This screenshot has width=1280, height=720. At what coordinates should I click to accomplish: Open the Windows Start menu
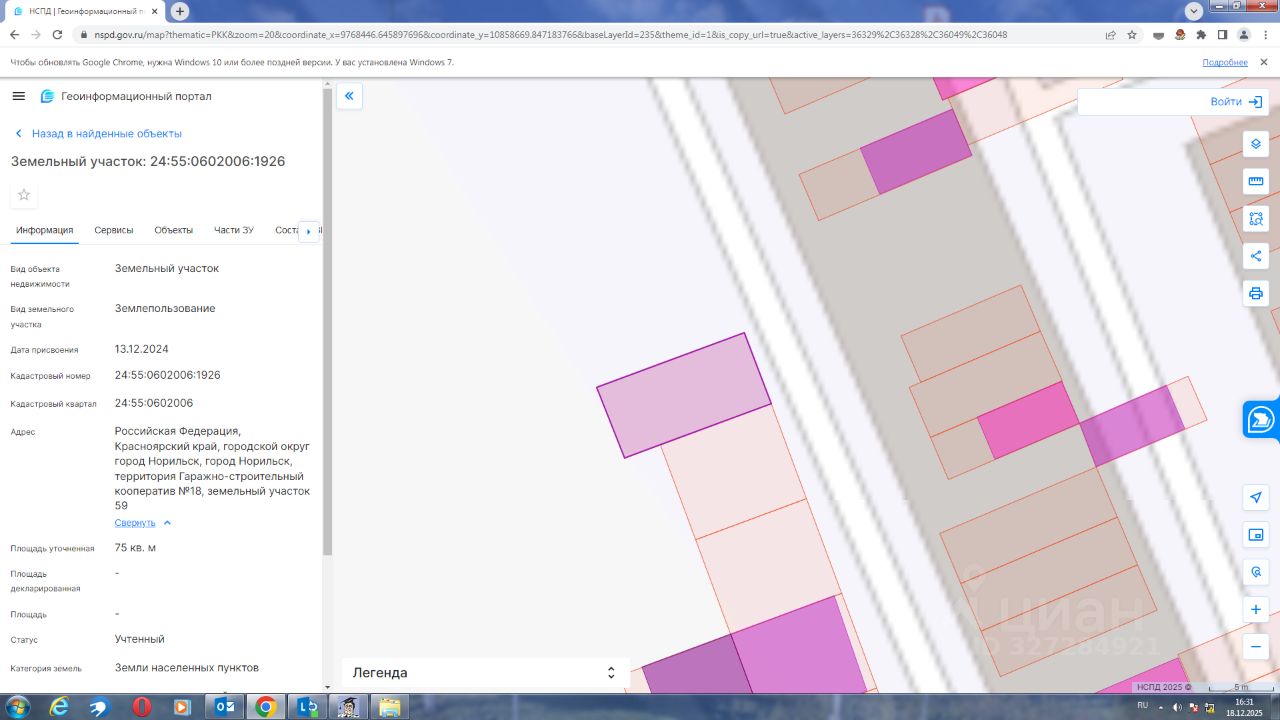pyautogui.click(x=17, y=707)
